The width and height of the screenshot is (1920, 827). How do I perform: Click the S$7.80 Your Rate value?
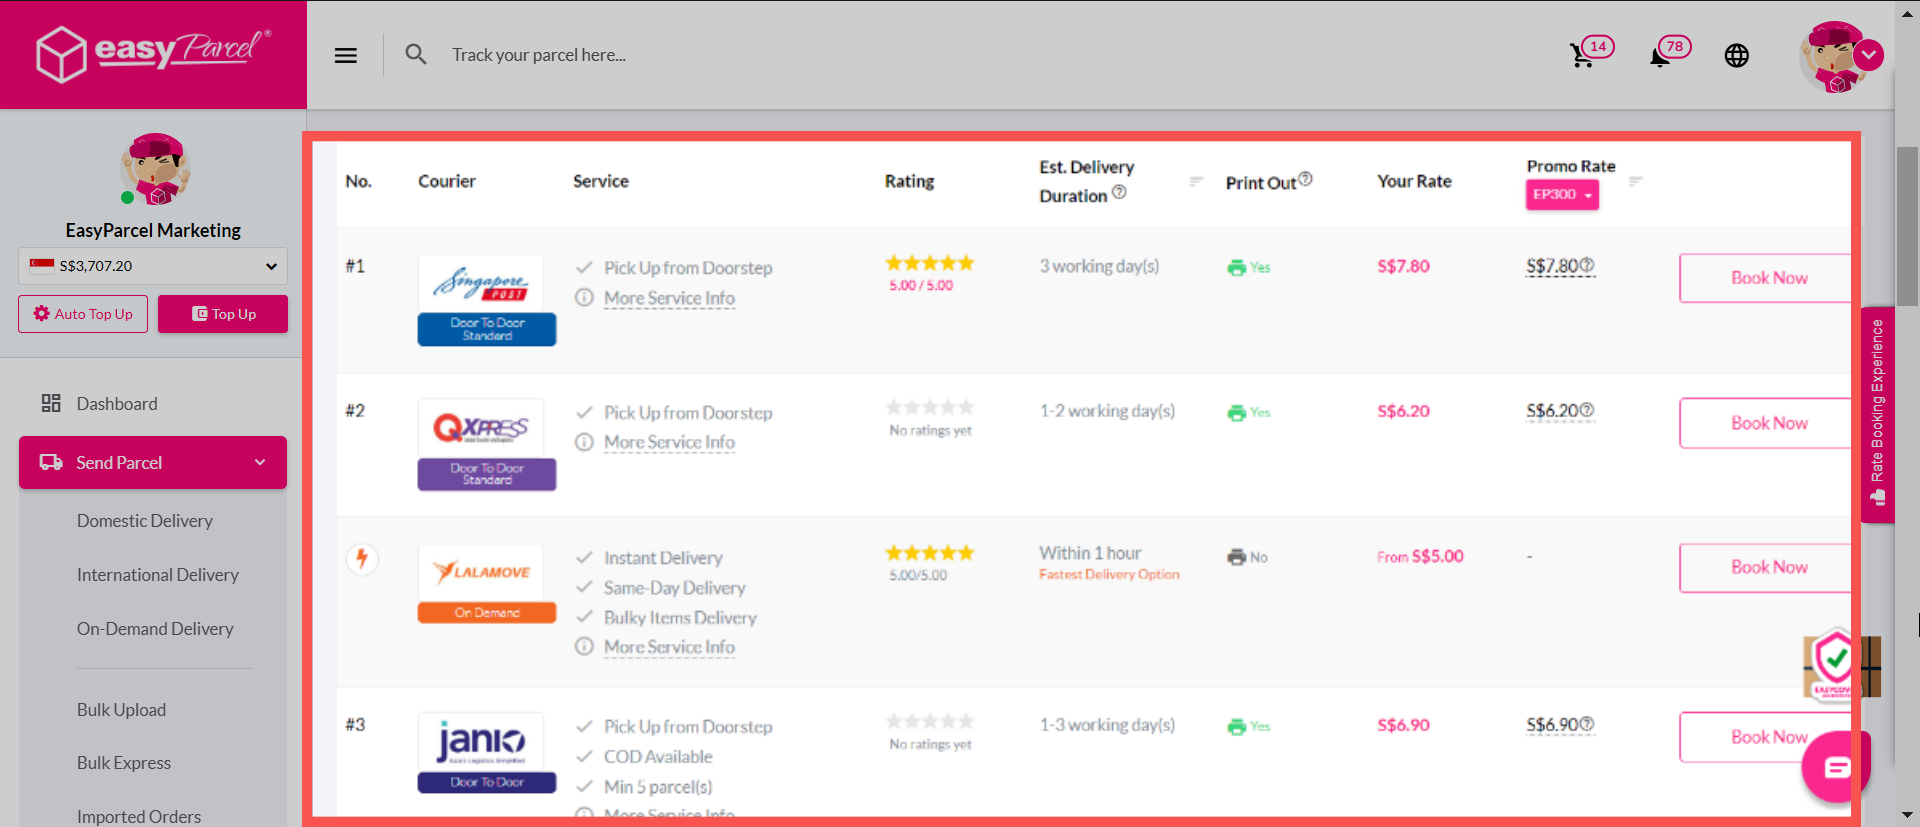1403,266
